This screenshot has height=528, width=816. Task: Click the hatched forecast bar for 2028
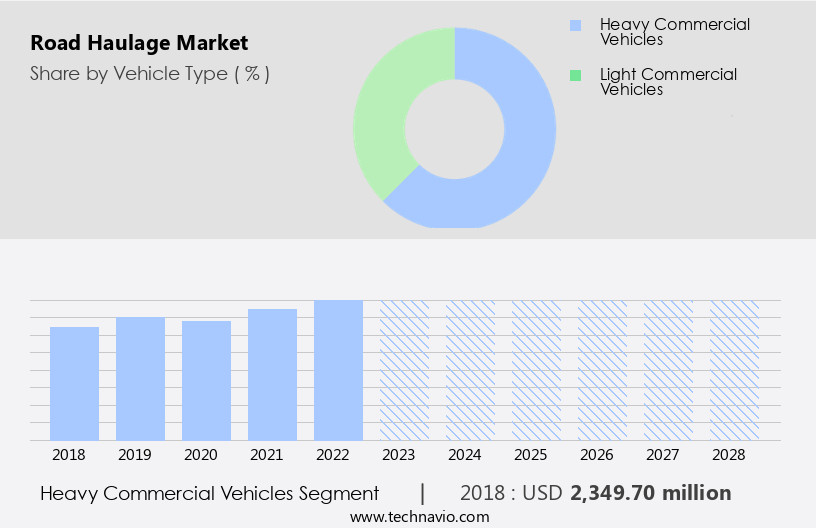pyautogui.click(x=735, y=370)
